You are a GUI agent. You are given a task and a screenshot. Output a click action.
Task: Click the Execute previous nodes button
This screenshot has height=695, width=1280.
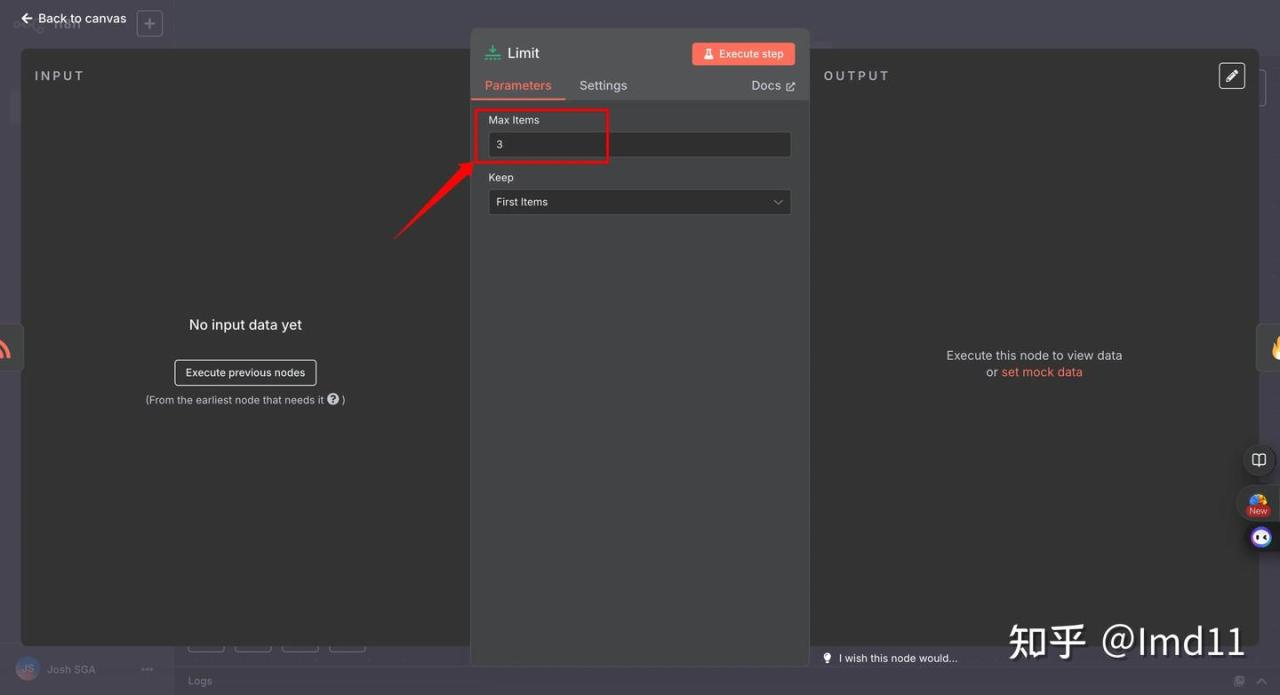[245, 373]
